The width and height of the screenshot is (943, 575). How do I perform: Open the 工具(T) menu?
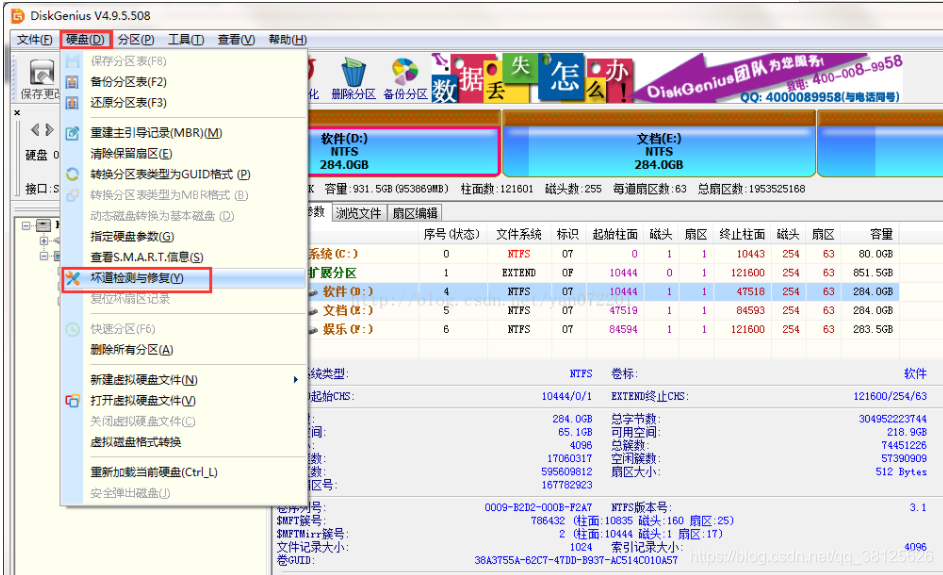coord(186,40)
